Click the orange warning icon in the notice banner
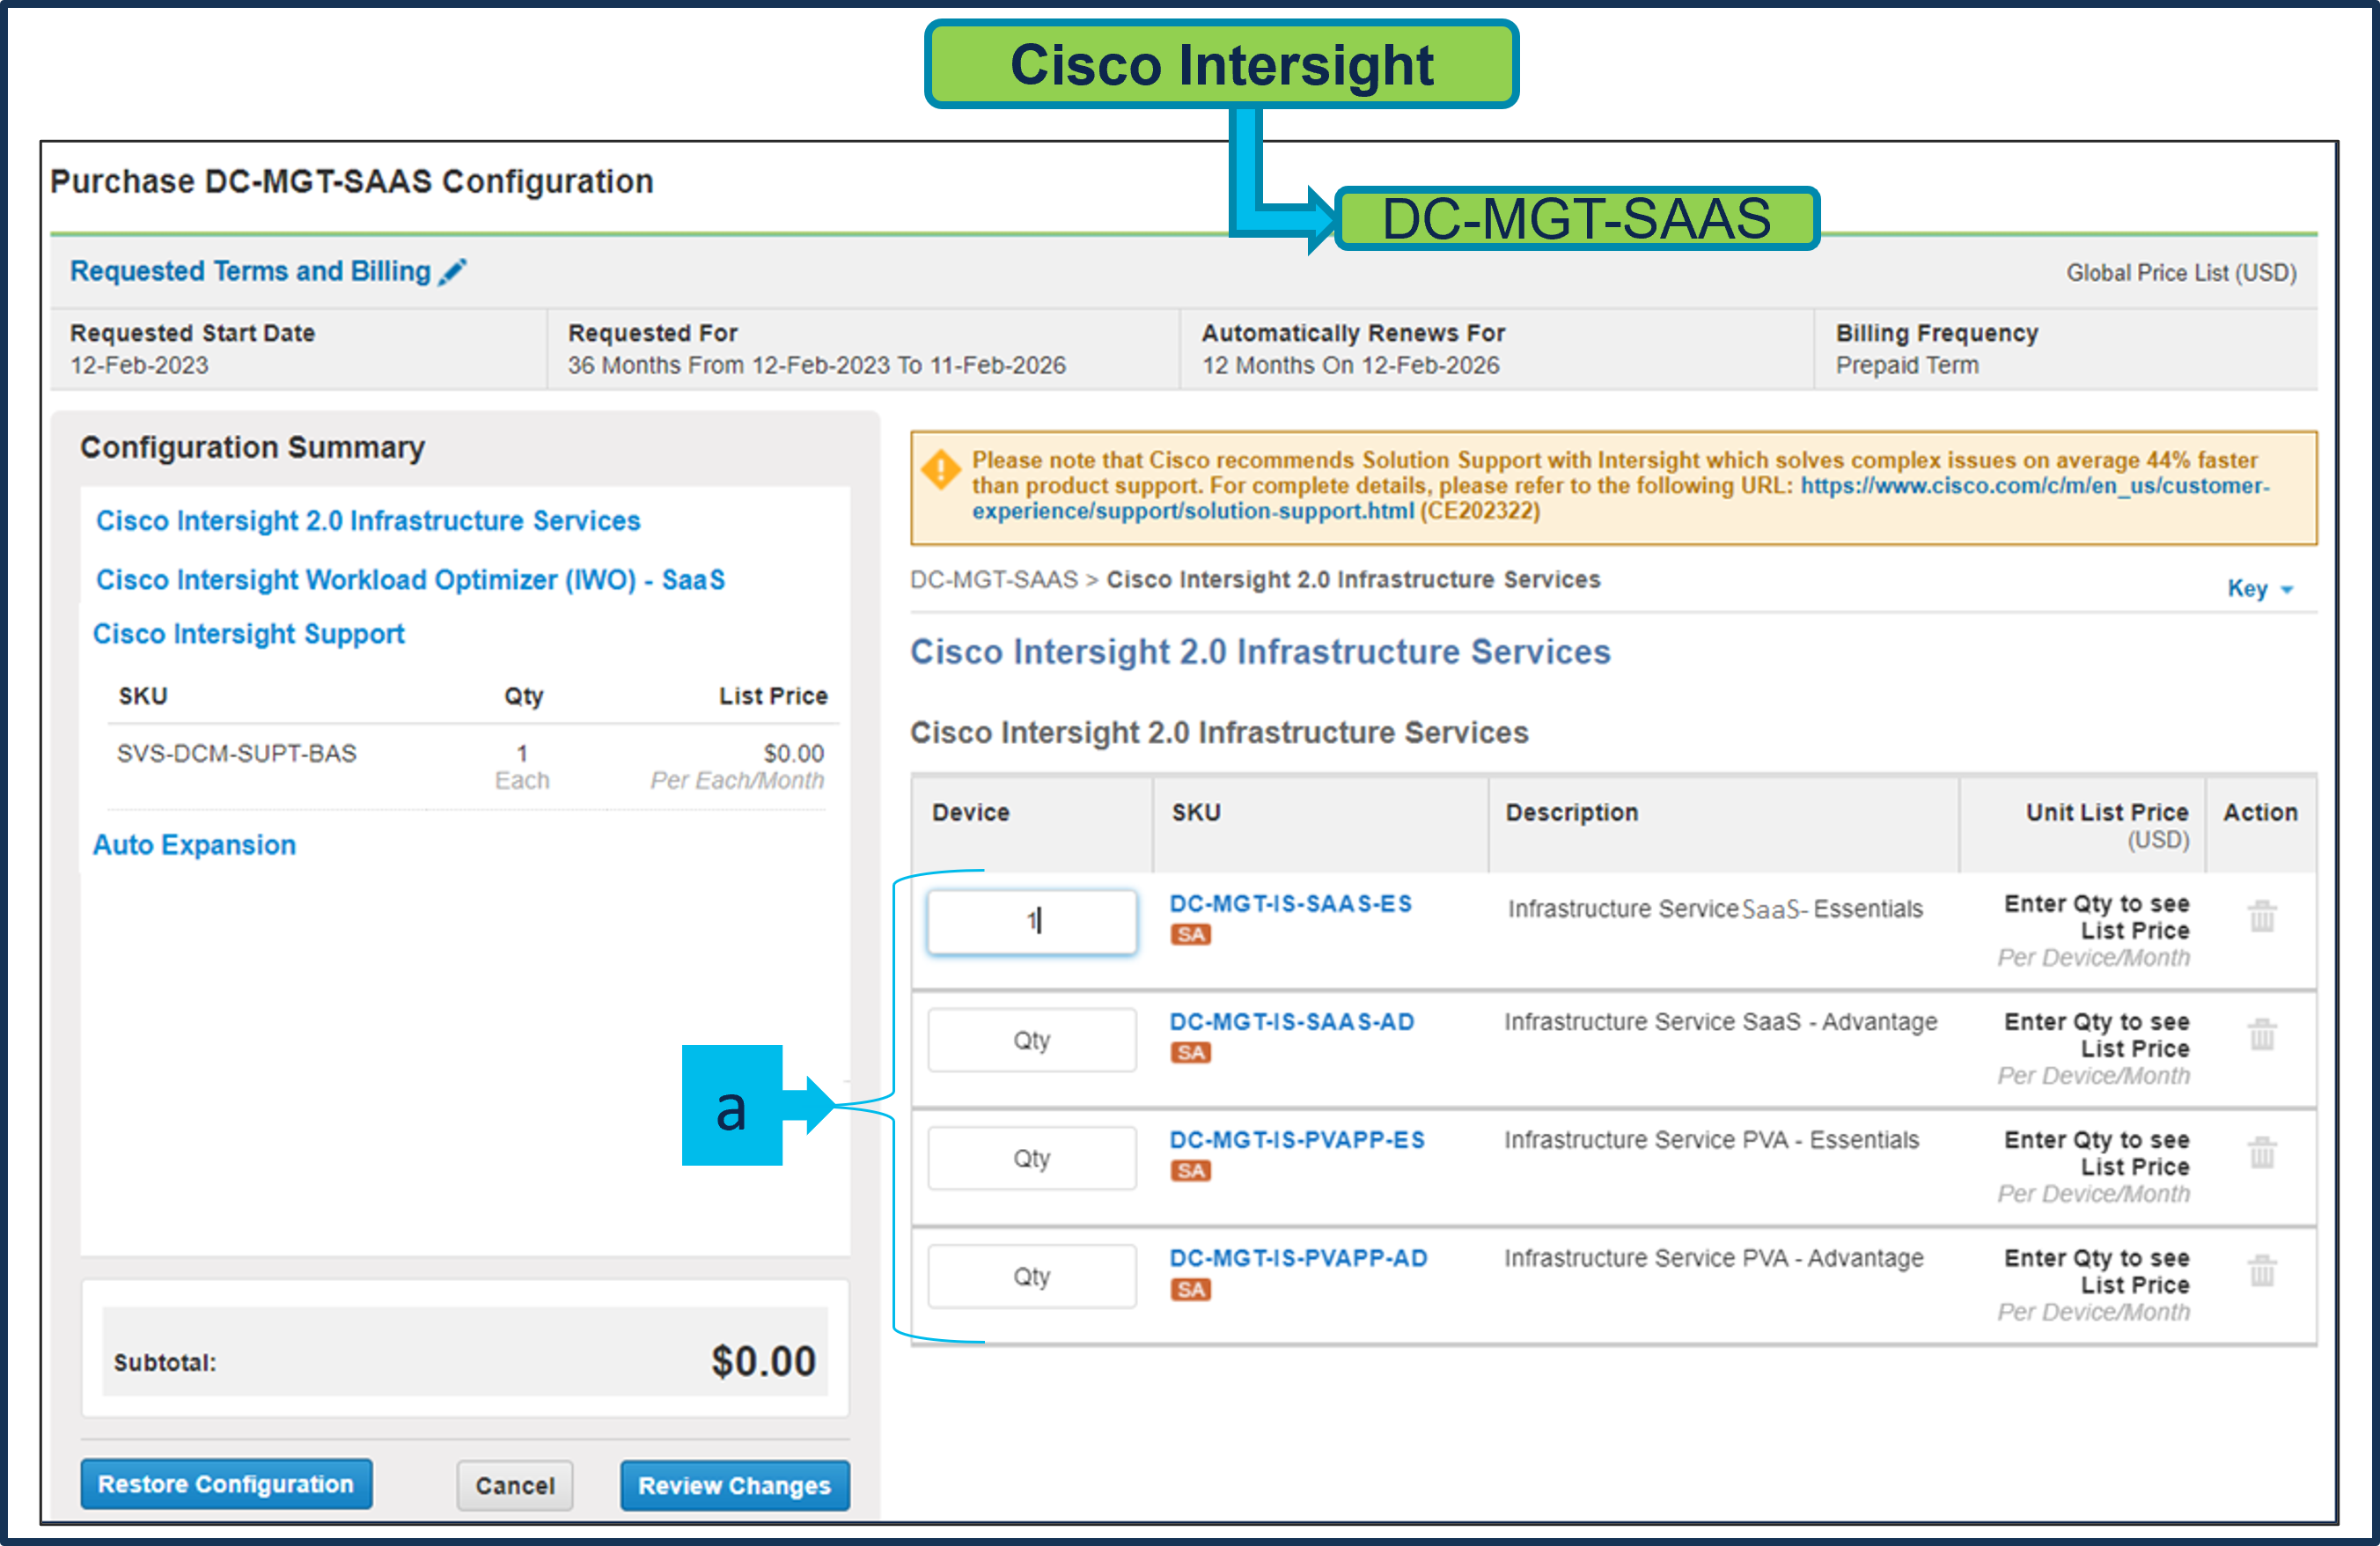Viewport: 2380px width, 1546px height. [x=940, y=470]
